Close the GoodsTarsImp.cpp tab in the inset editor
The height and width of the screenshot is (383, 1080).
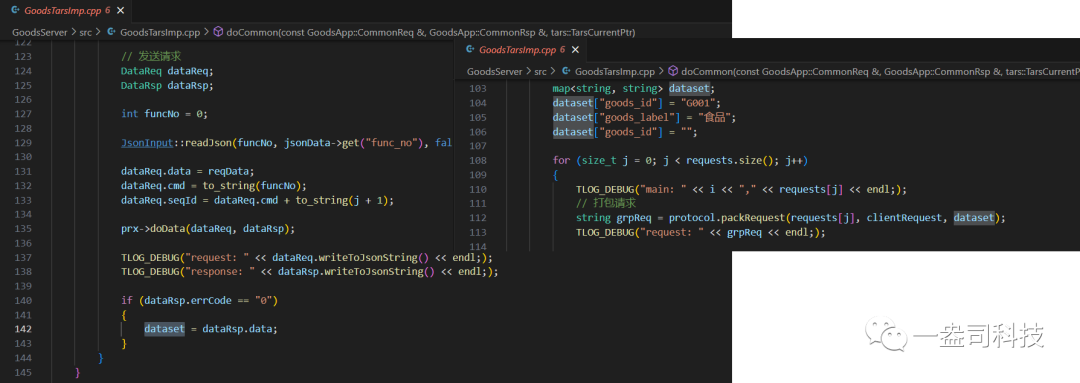point(575,50)
